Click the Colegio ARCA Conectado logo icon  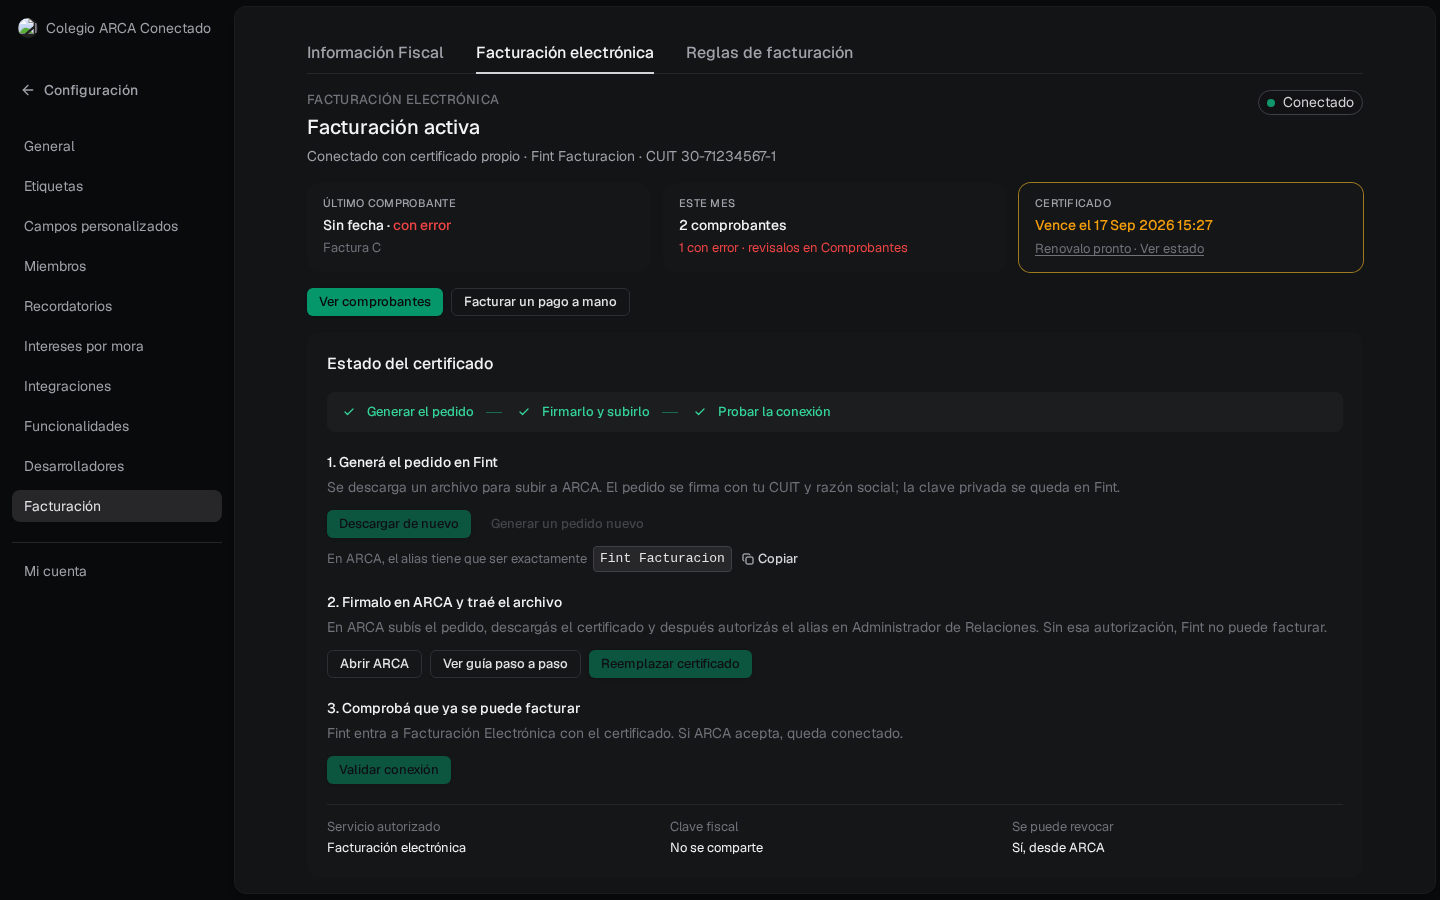pyautogui.click(x=27, y=27)
